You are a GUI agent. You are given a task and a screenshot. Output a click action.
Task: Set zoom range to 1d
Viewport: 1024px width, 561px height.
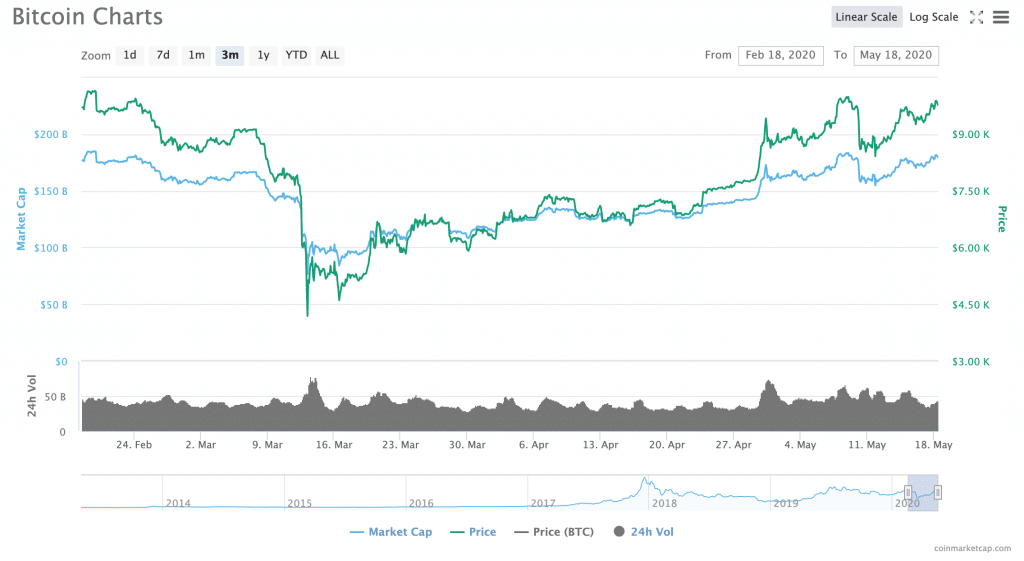click(130, 55)
